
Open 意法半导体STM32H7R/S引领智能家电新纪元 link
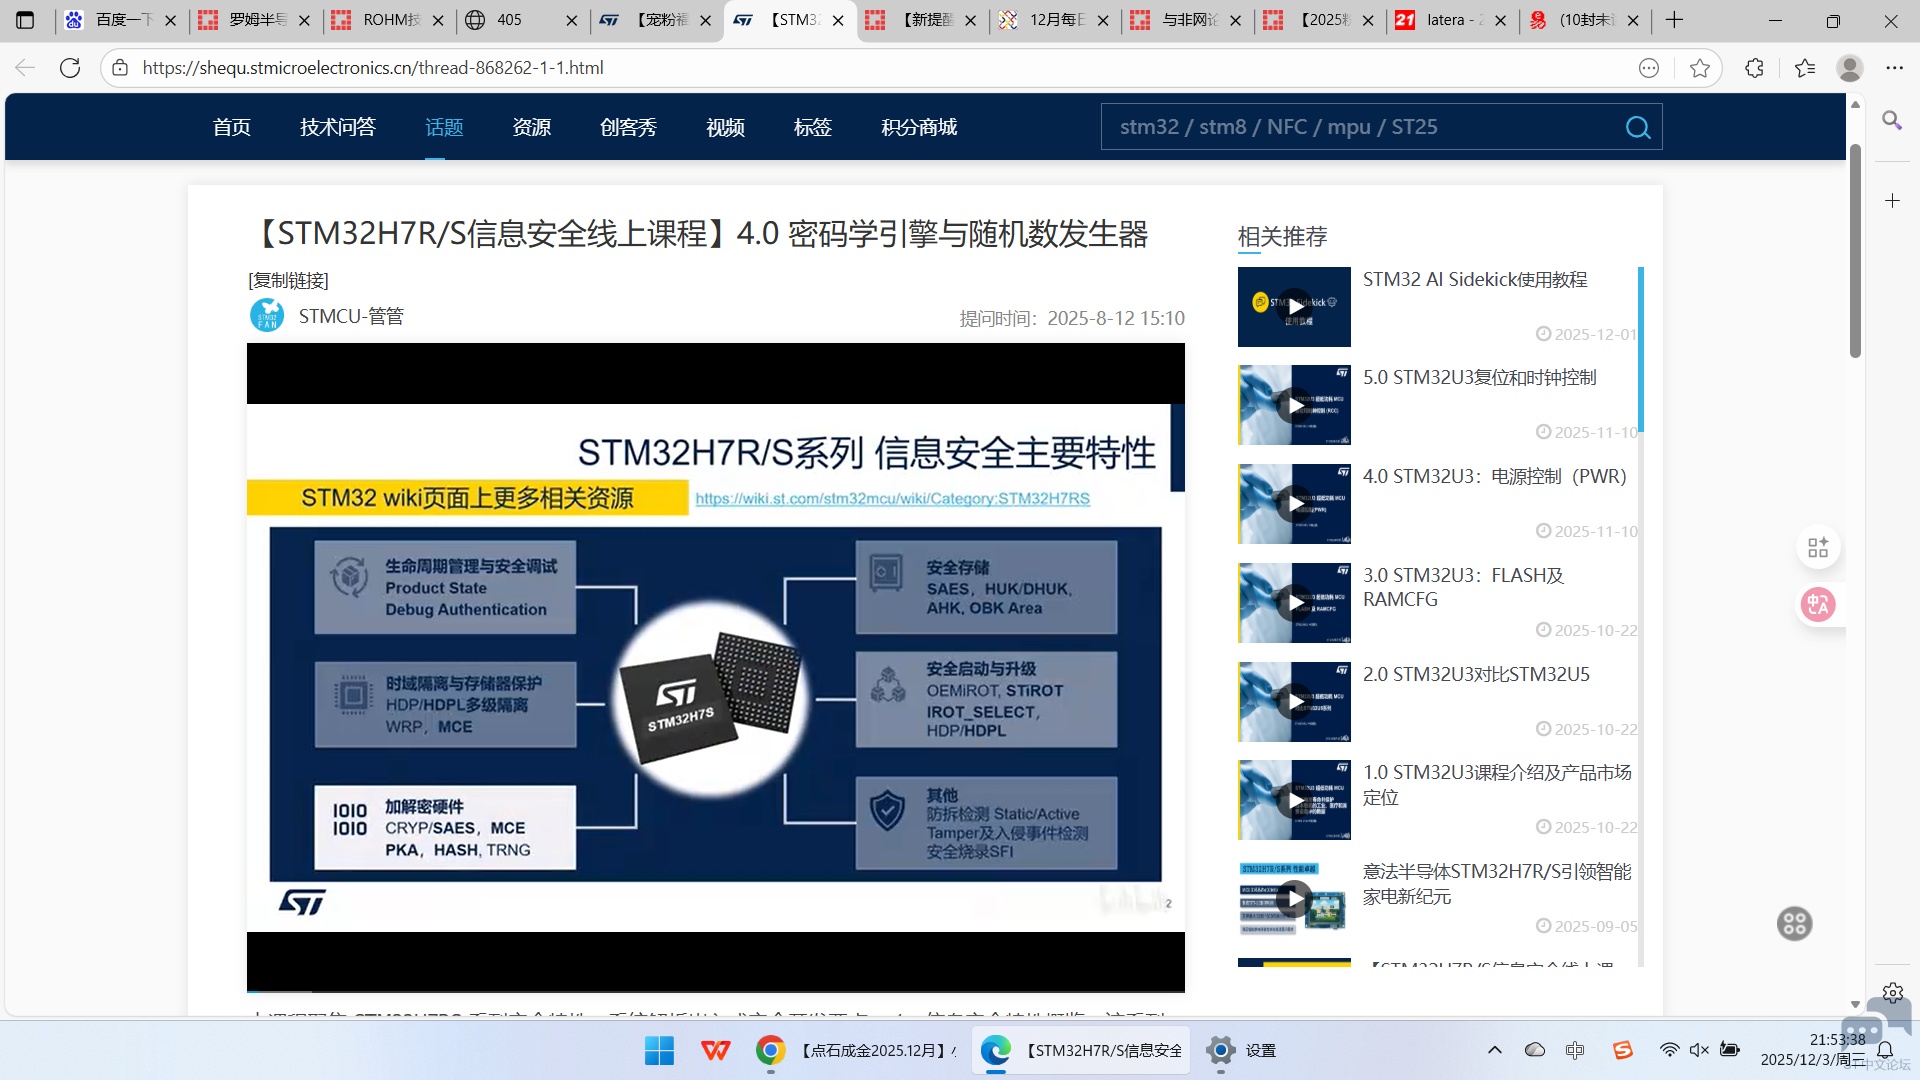click(1496, 884)
